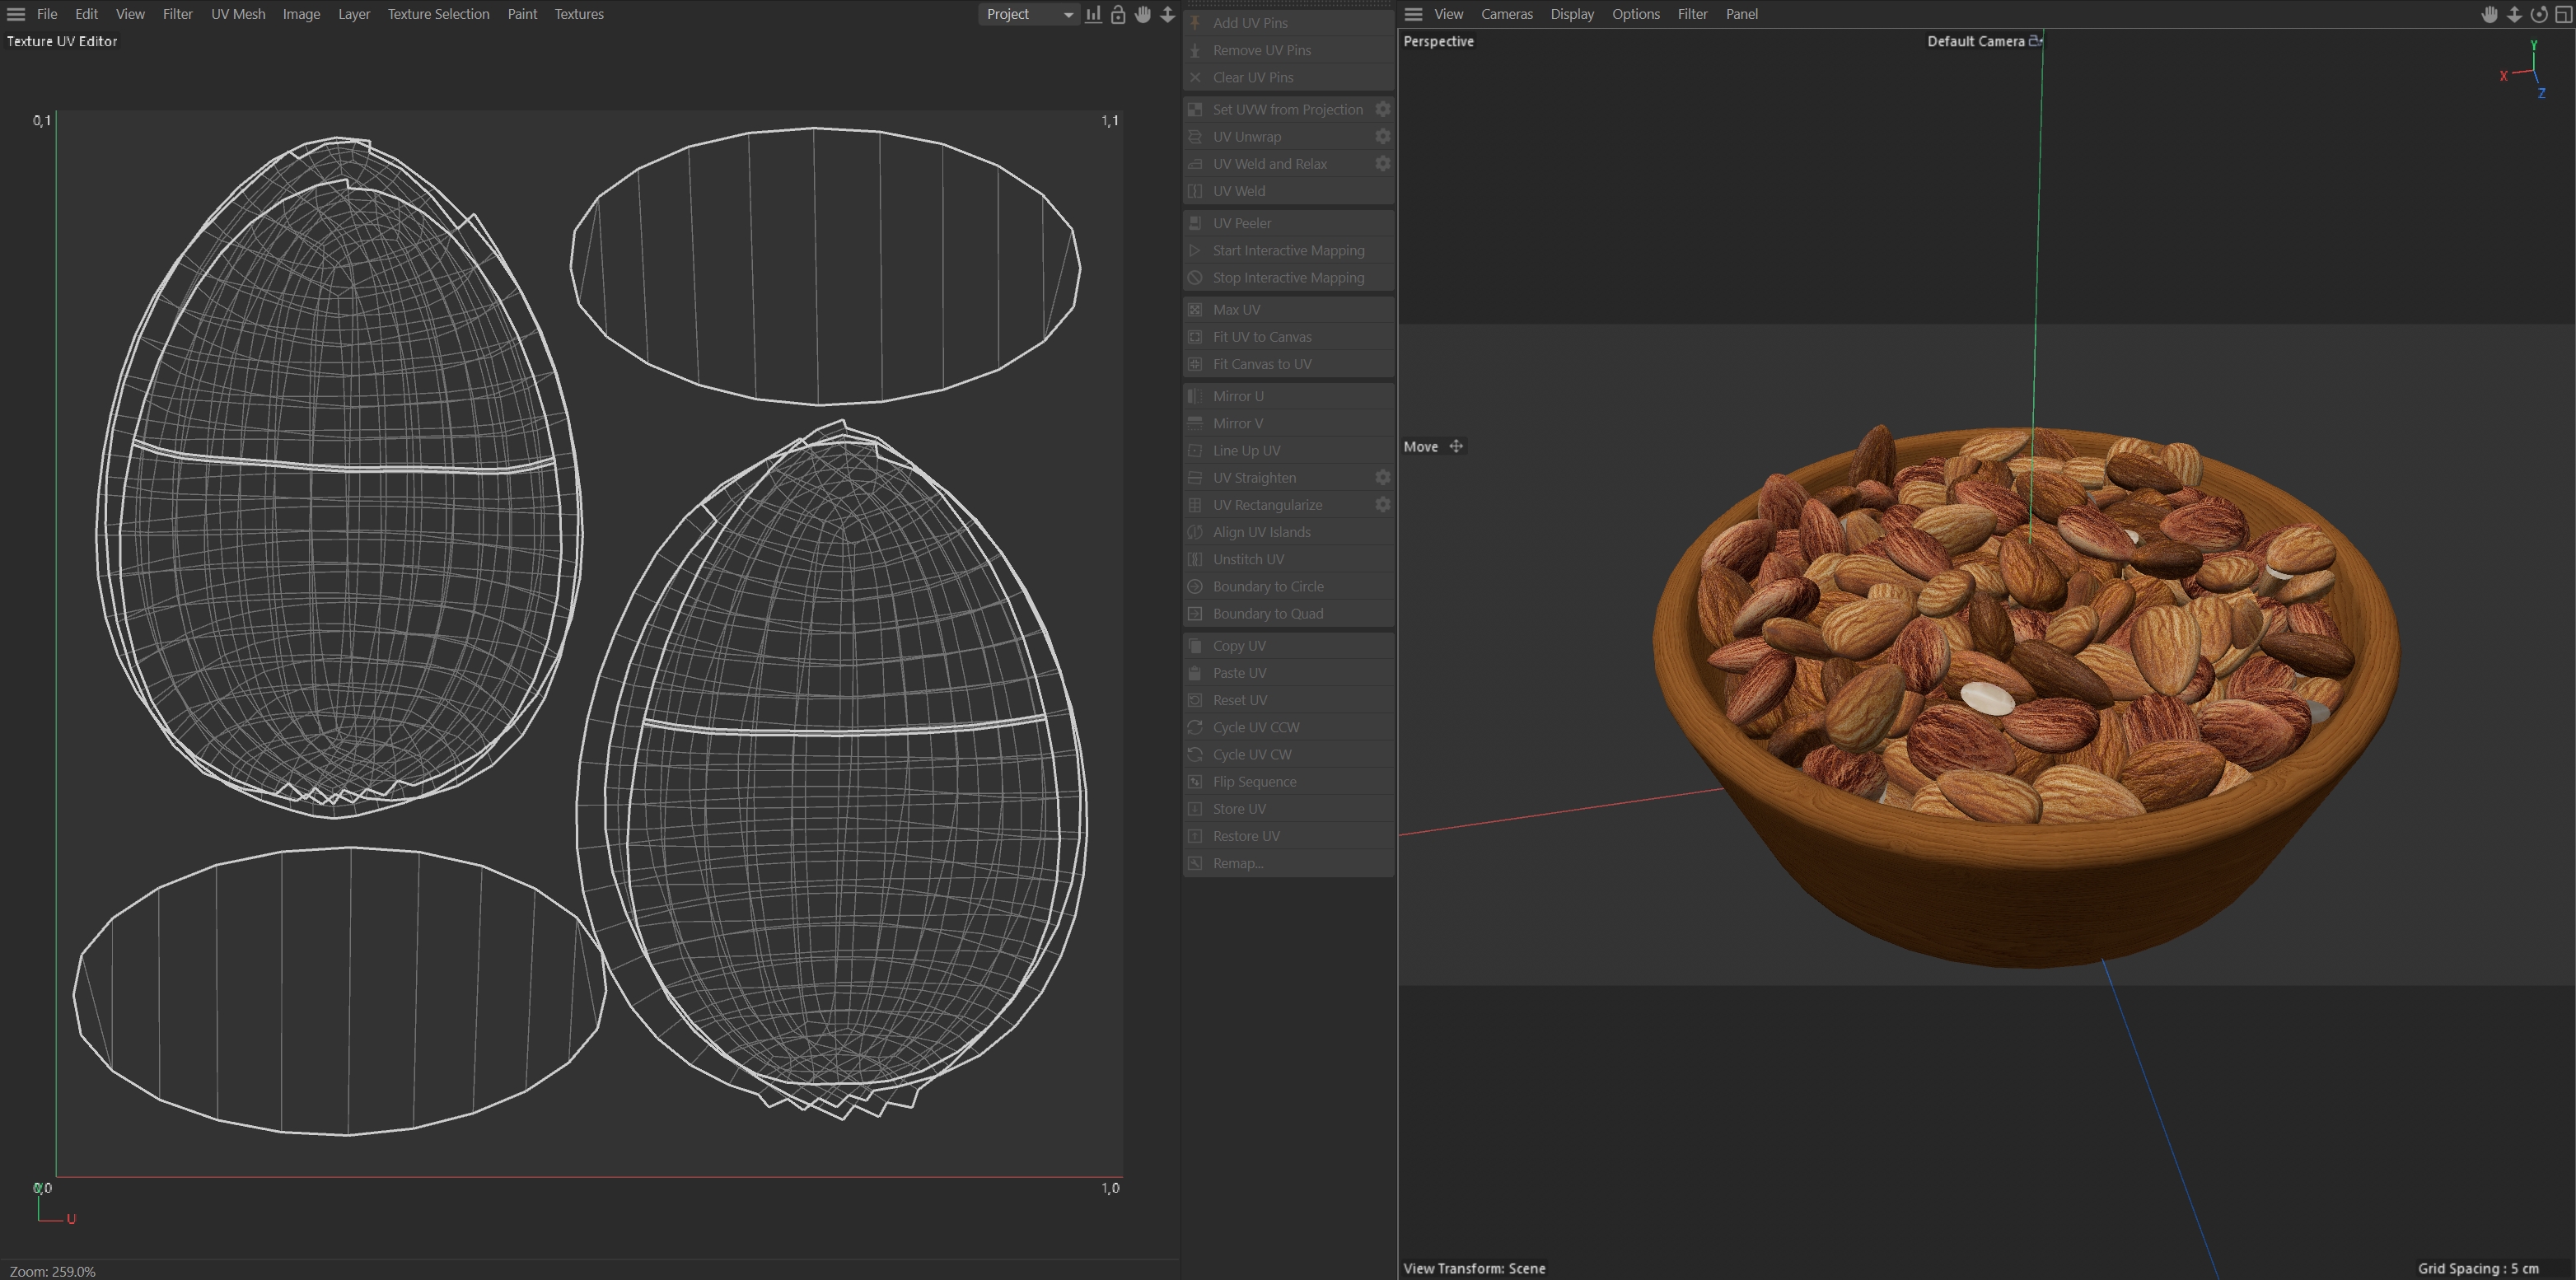The image size is (2576, 1280).
Task: Open the UV Rectangularize settings gear
Action: (x=1382, y=505)
